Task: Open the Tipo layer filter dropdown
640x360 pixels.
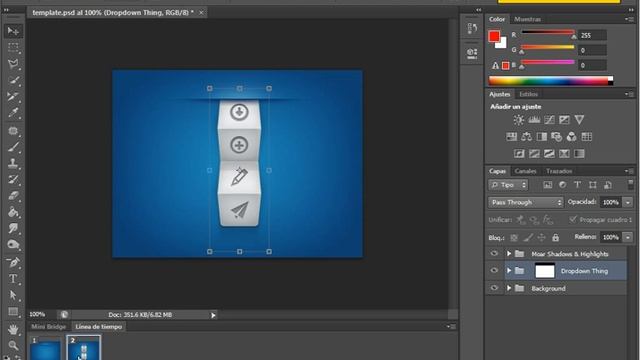Action: point(508,185)
